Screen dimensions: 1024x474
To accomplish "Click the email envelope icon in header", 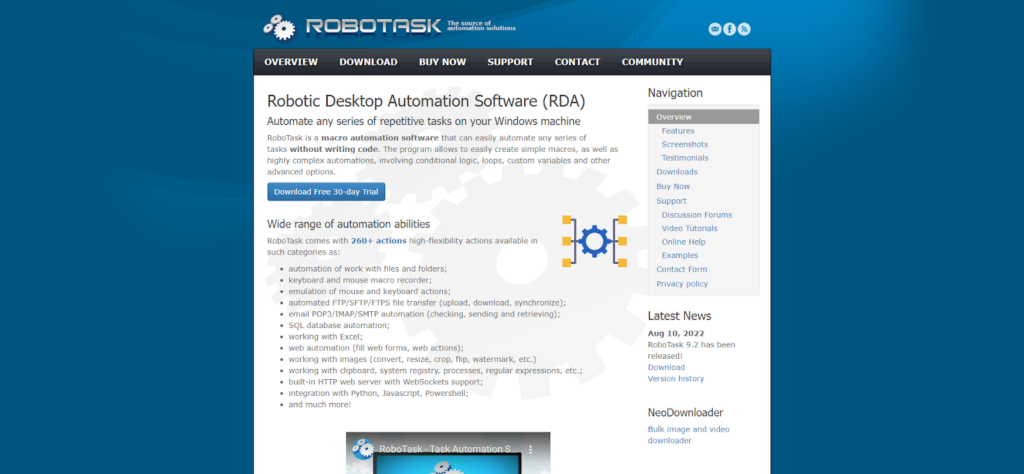I will pyautogui.click(x=715, y=29).
